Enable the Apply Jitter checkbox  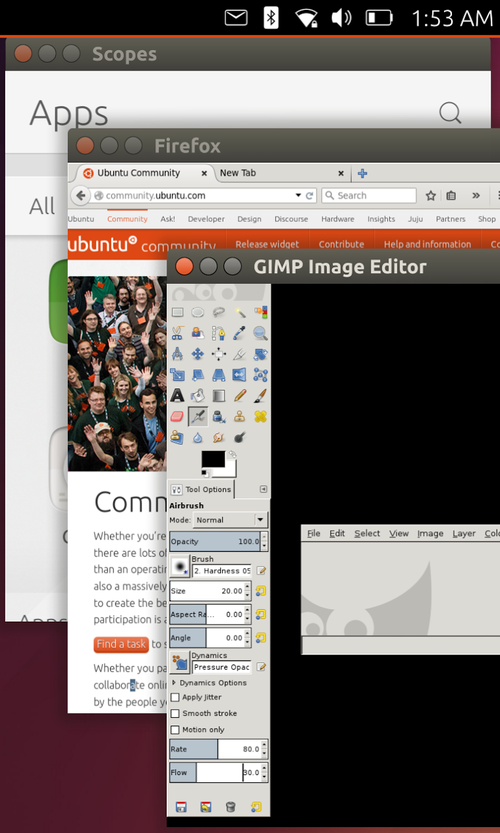(x=175, y=697)
